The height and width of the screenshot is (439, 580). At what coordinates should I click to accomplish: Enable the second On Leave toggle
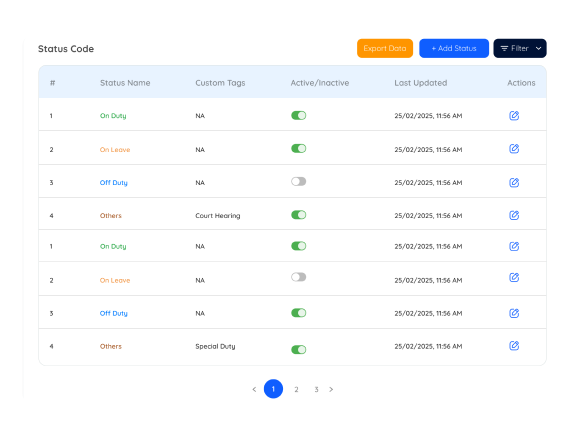[x=299, y=277]
